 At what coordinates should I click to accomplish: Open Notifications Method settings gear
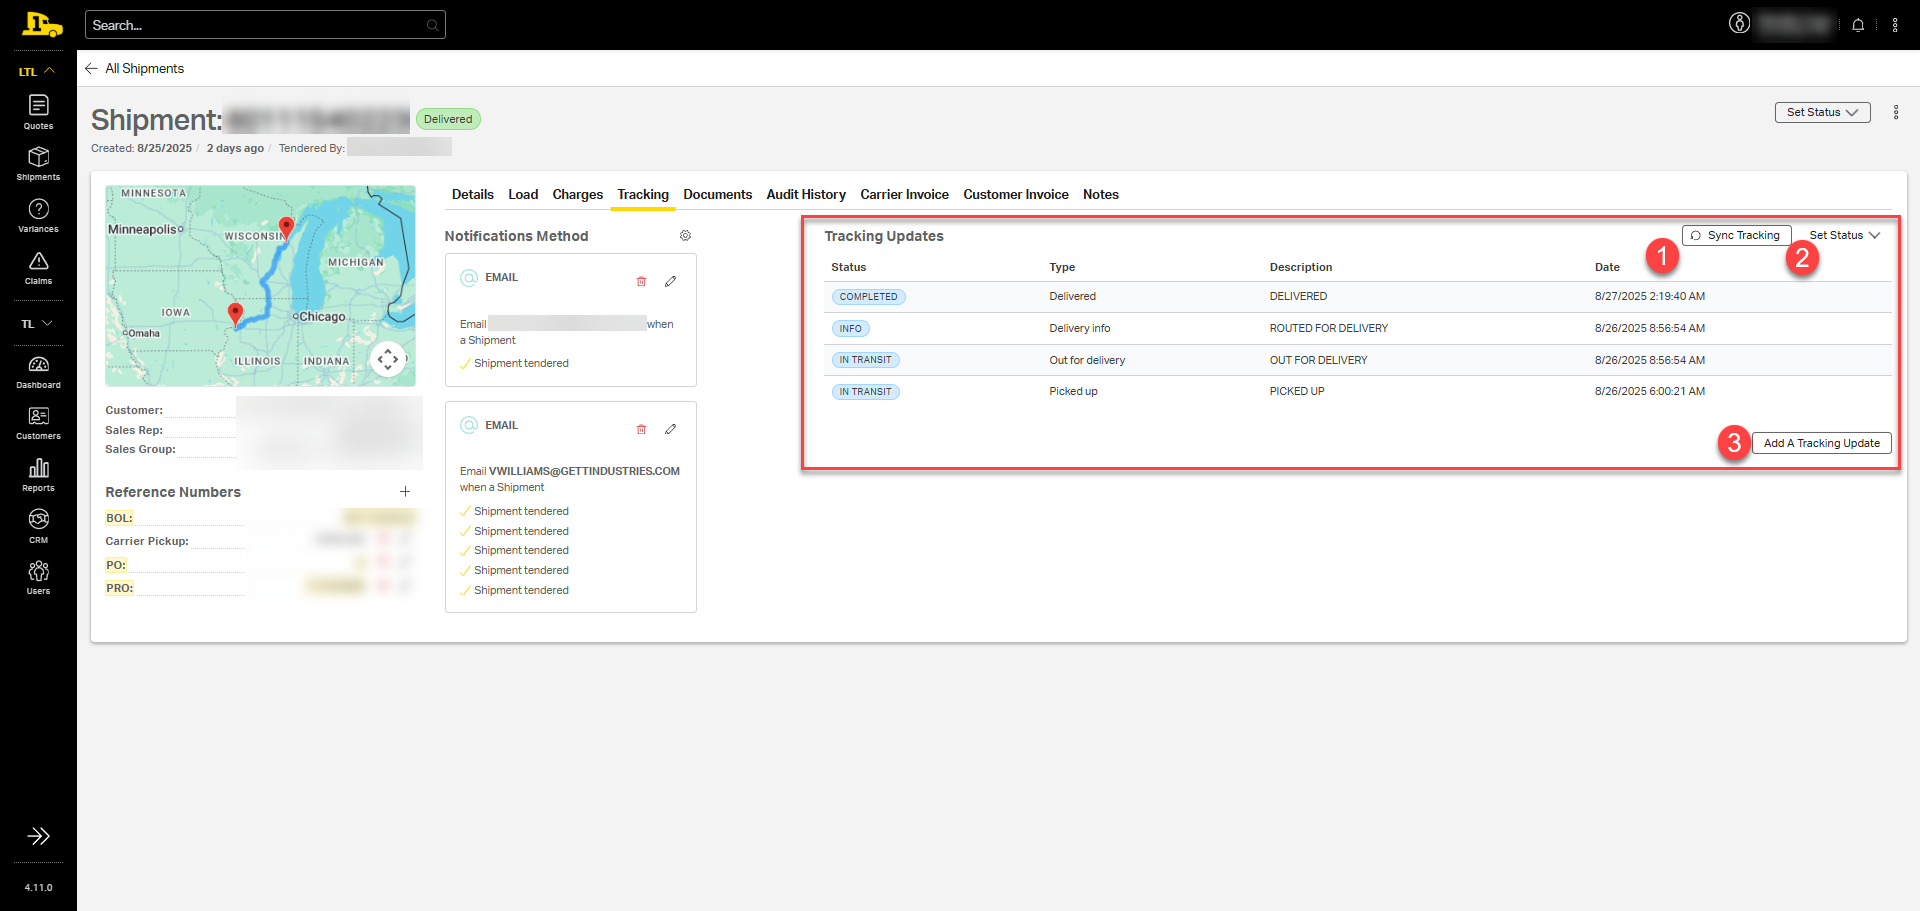coord(685,236)
